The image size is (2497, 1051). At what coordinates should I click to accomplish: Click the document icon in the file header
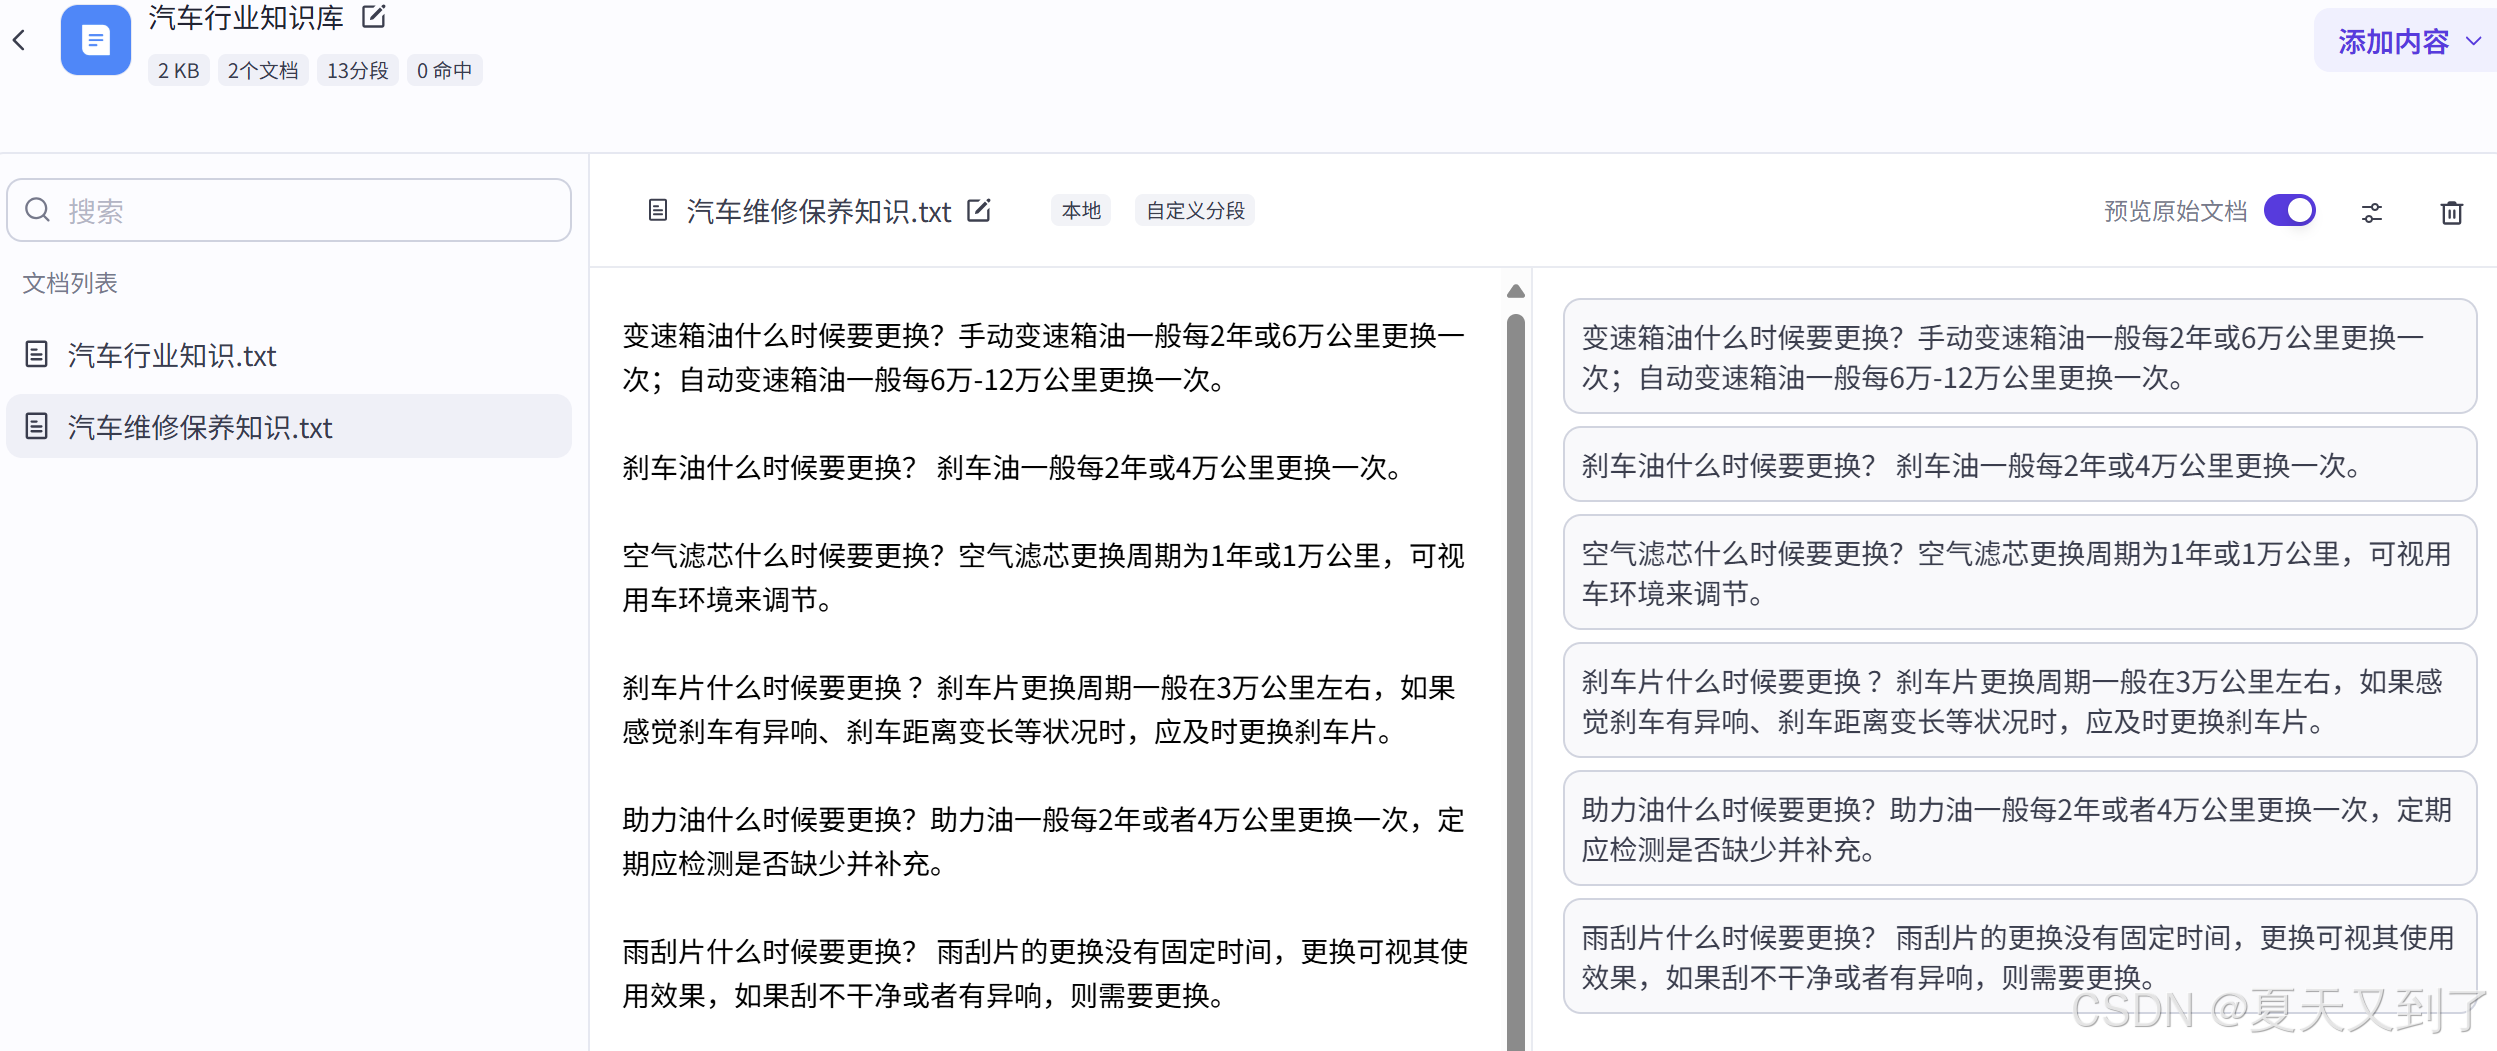click(x=658, y=210)
